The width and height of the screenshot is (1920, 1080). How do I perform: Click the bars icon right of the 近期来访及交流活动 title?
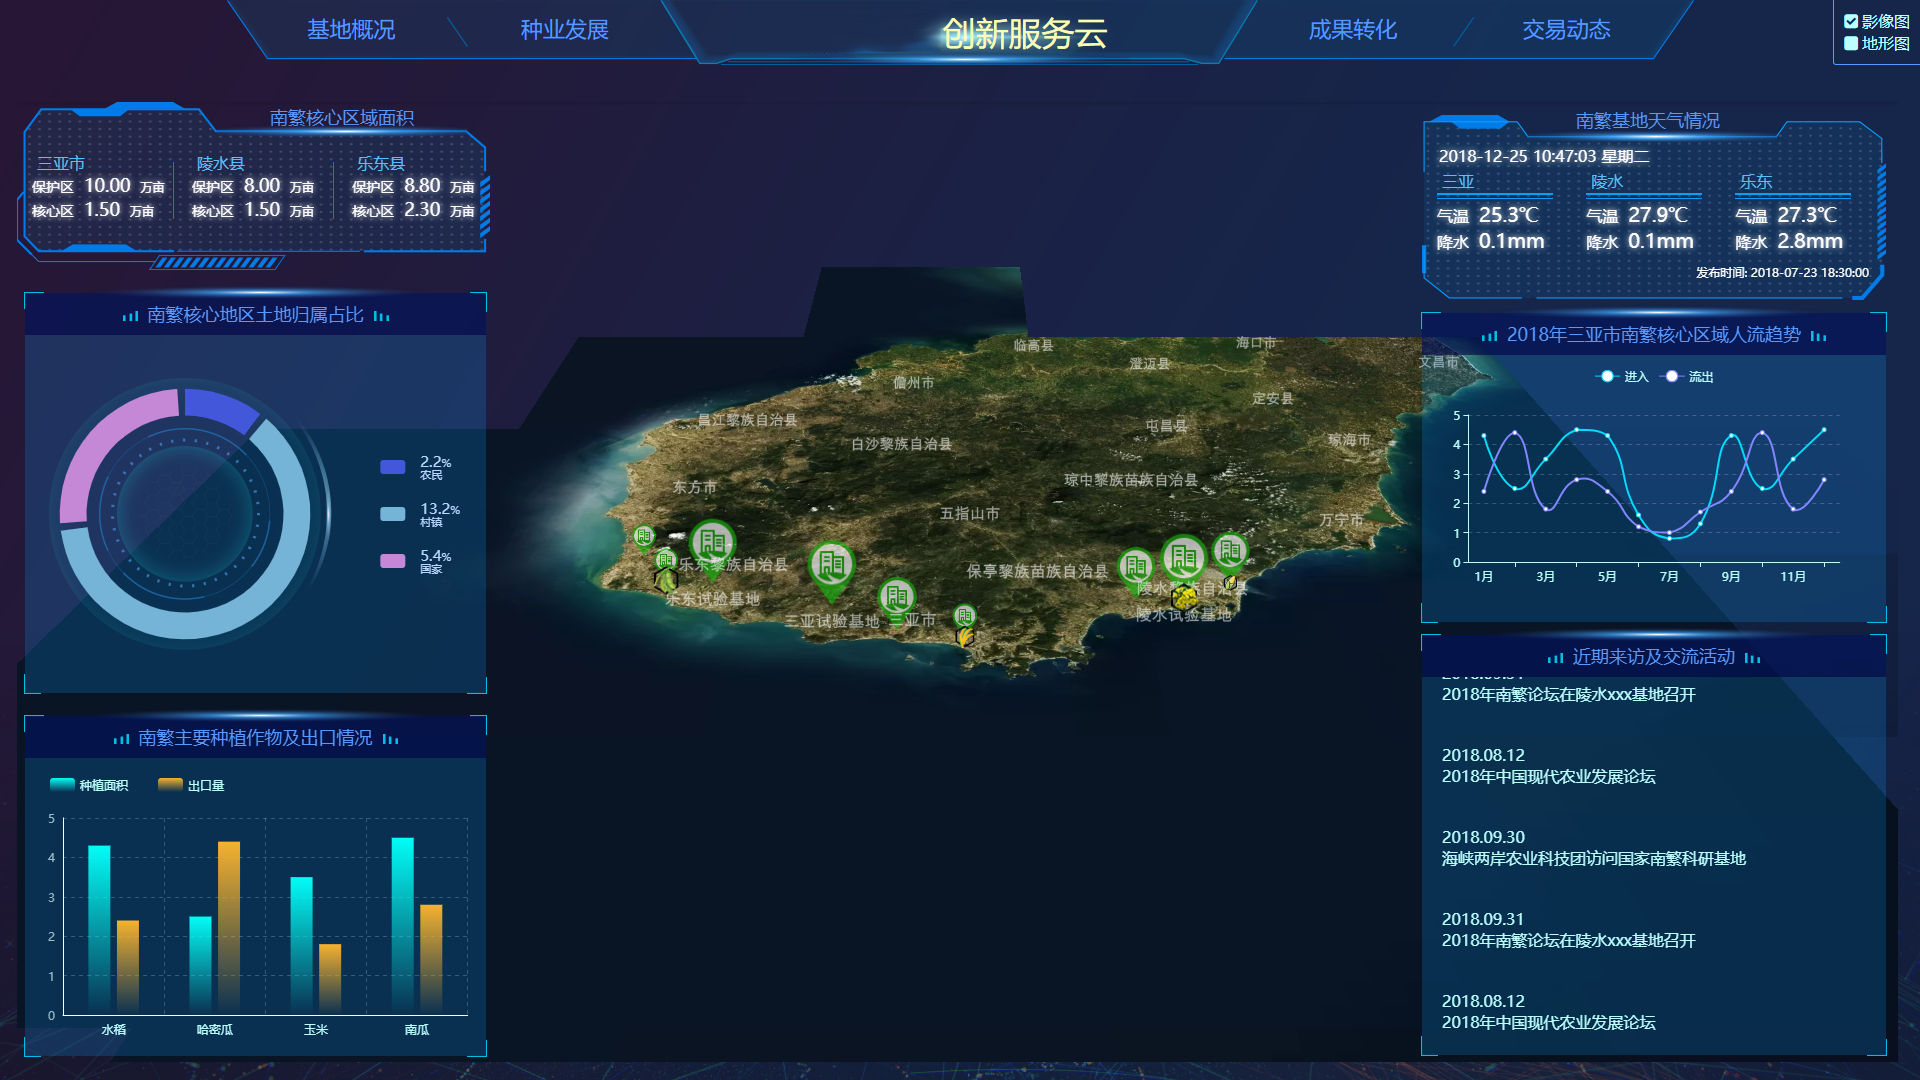[x=1752, y=658]
